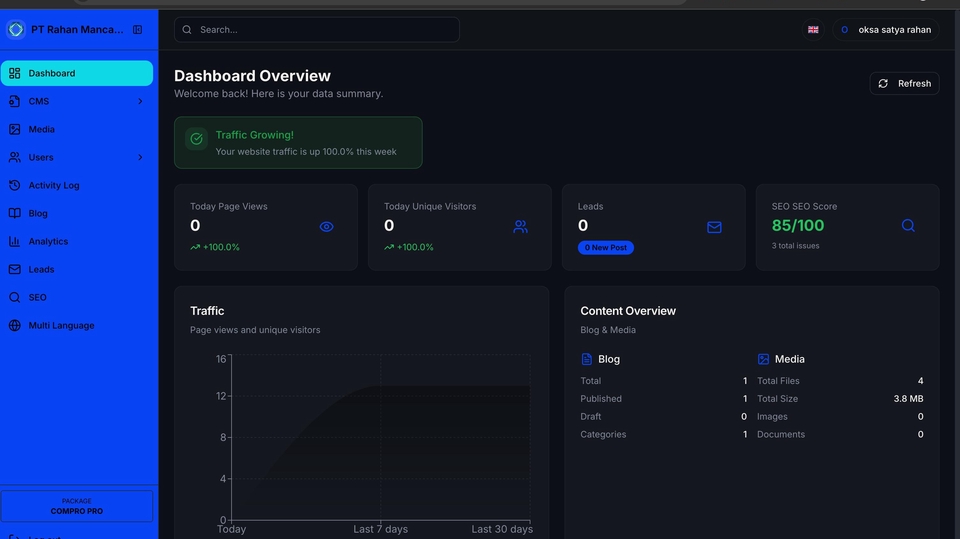Click the people icon on Today Unique Visitors card
The height and width of the screenshot is (539, 960).
pyautogui.click(x=520, y=227)
